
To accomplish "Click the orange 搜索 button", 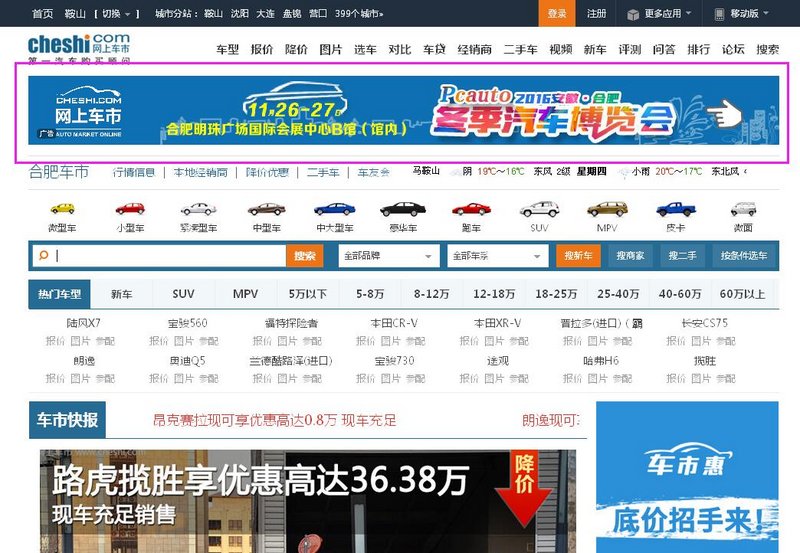I will [305, 256].
